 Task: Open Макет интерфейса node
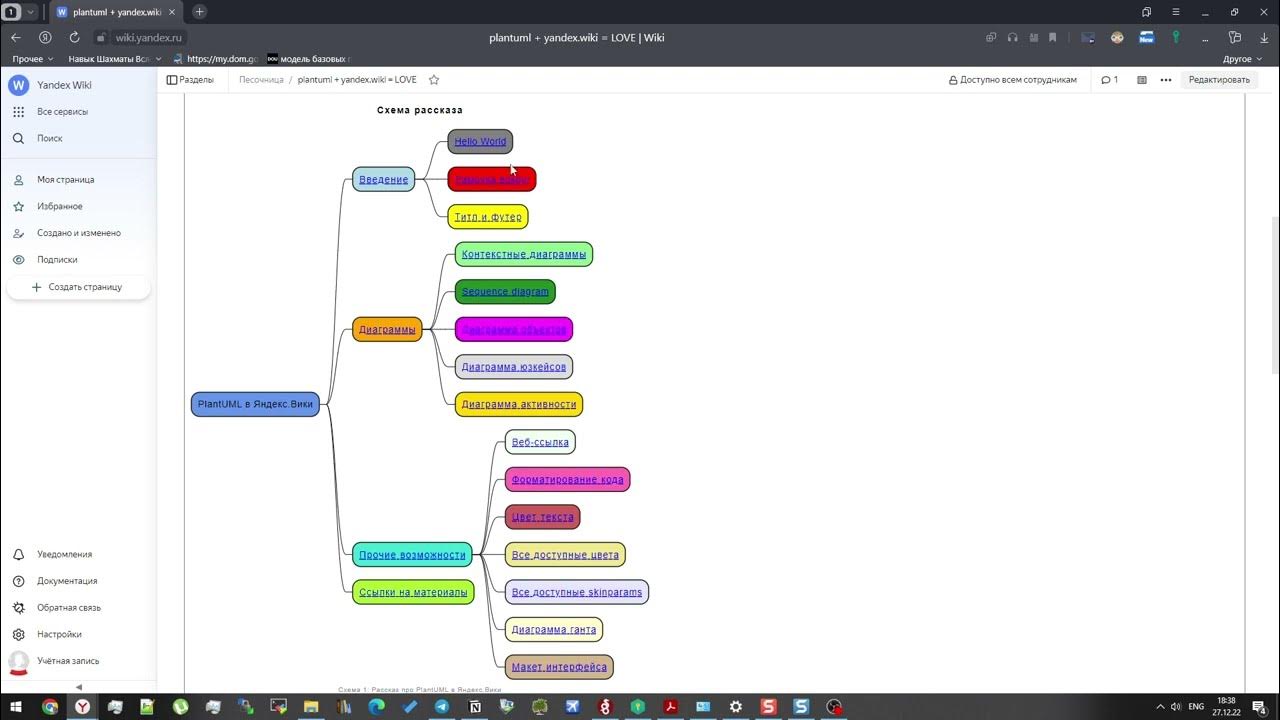pyautogui.click(x=559, y=667)
